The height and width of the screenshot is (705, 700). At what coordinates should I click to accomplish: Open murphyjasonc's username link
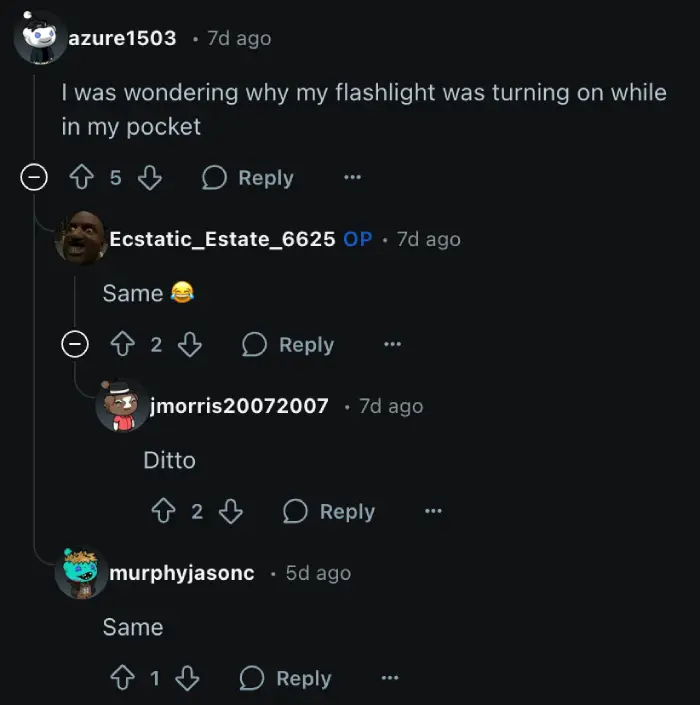pyautogui.click(x=182, y=573)
